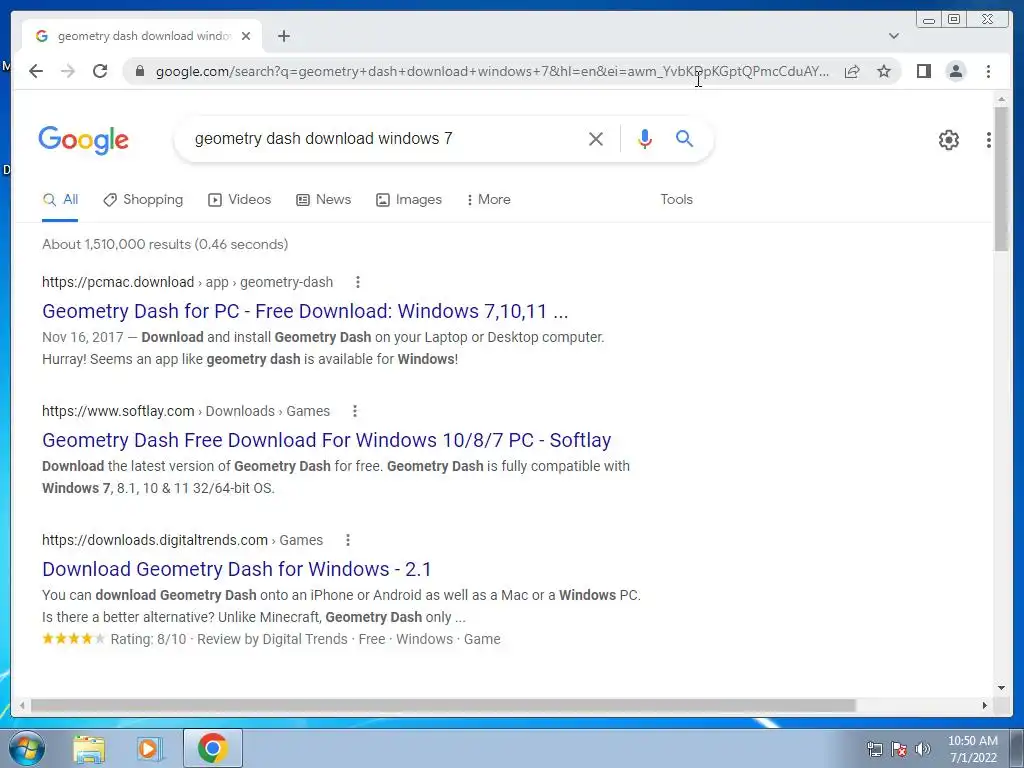Viewport: 1024px width, 768px height.
Task: Switch to the News tab
Action: pos(323,200)
